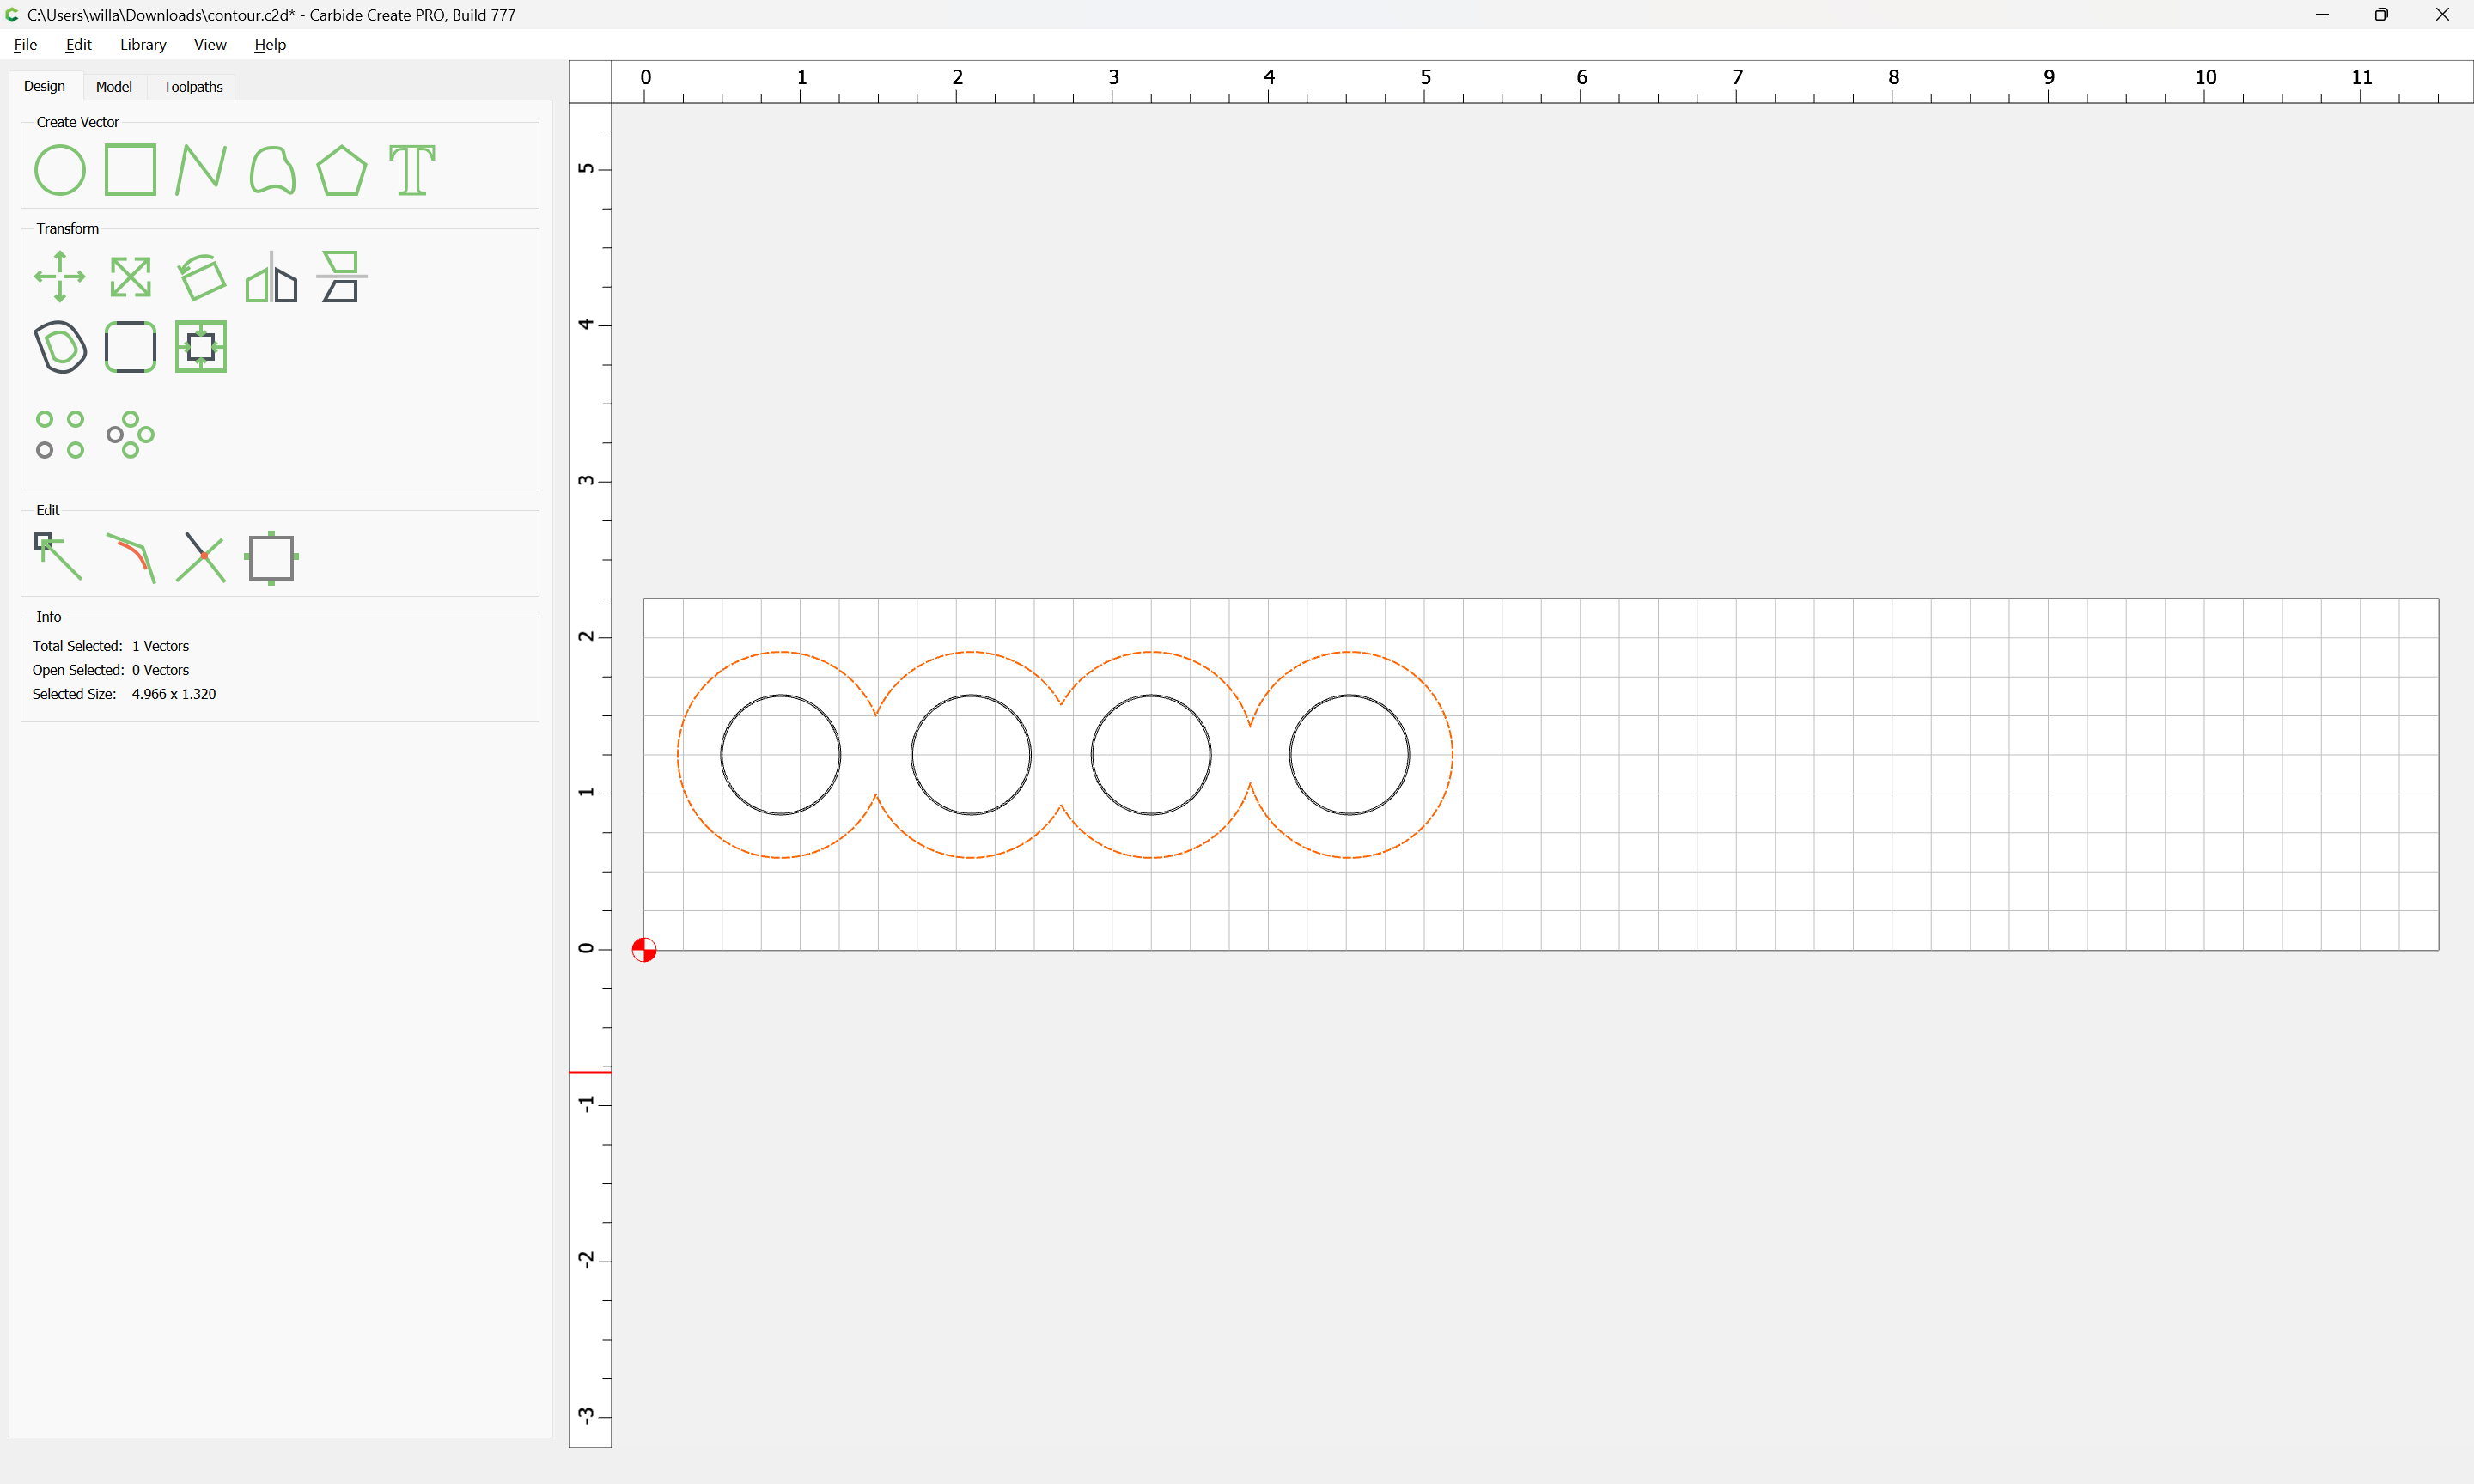Image resolution: width=2474 pixels, height=1484 pixels.
Task: Minimize the Carbide Create window
Action: (2321, 15)
